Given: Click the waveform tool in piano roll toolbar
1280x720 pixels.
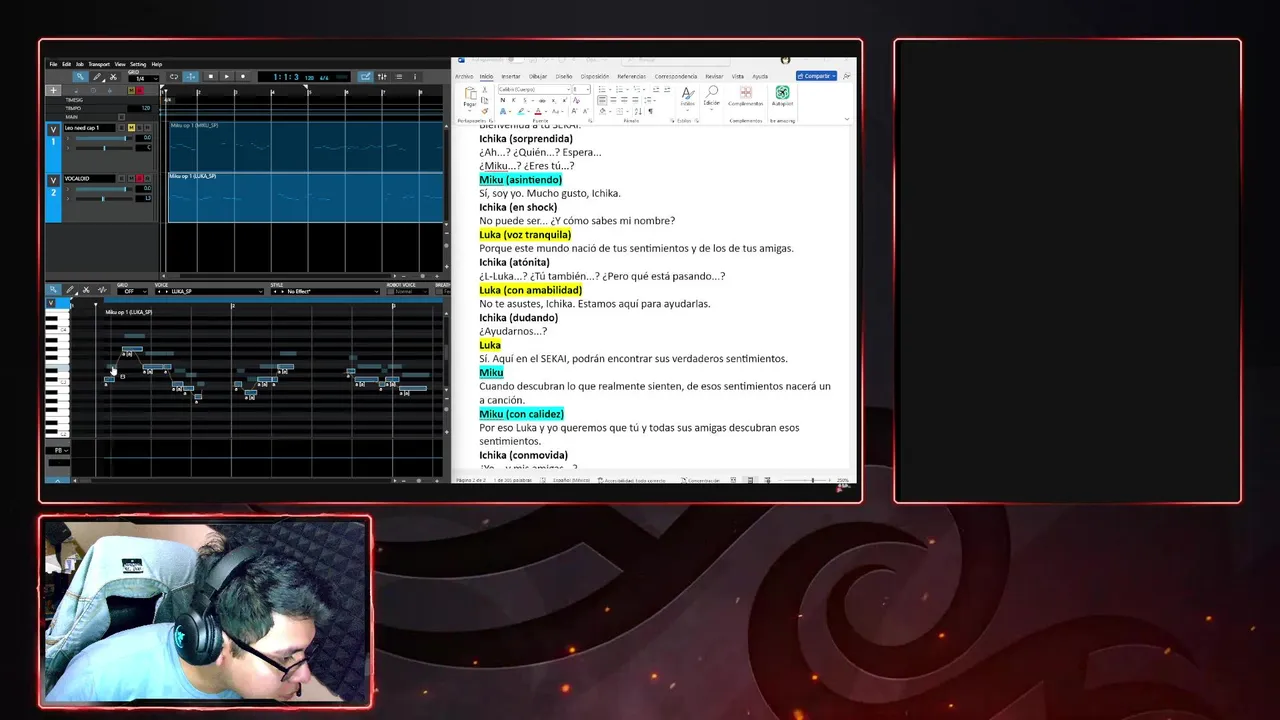Looking at the screenshot, I should pos(102,290).
